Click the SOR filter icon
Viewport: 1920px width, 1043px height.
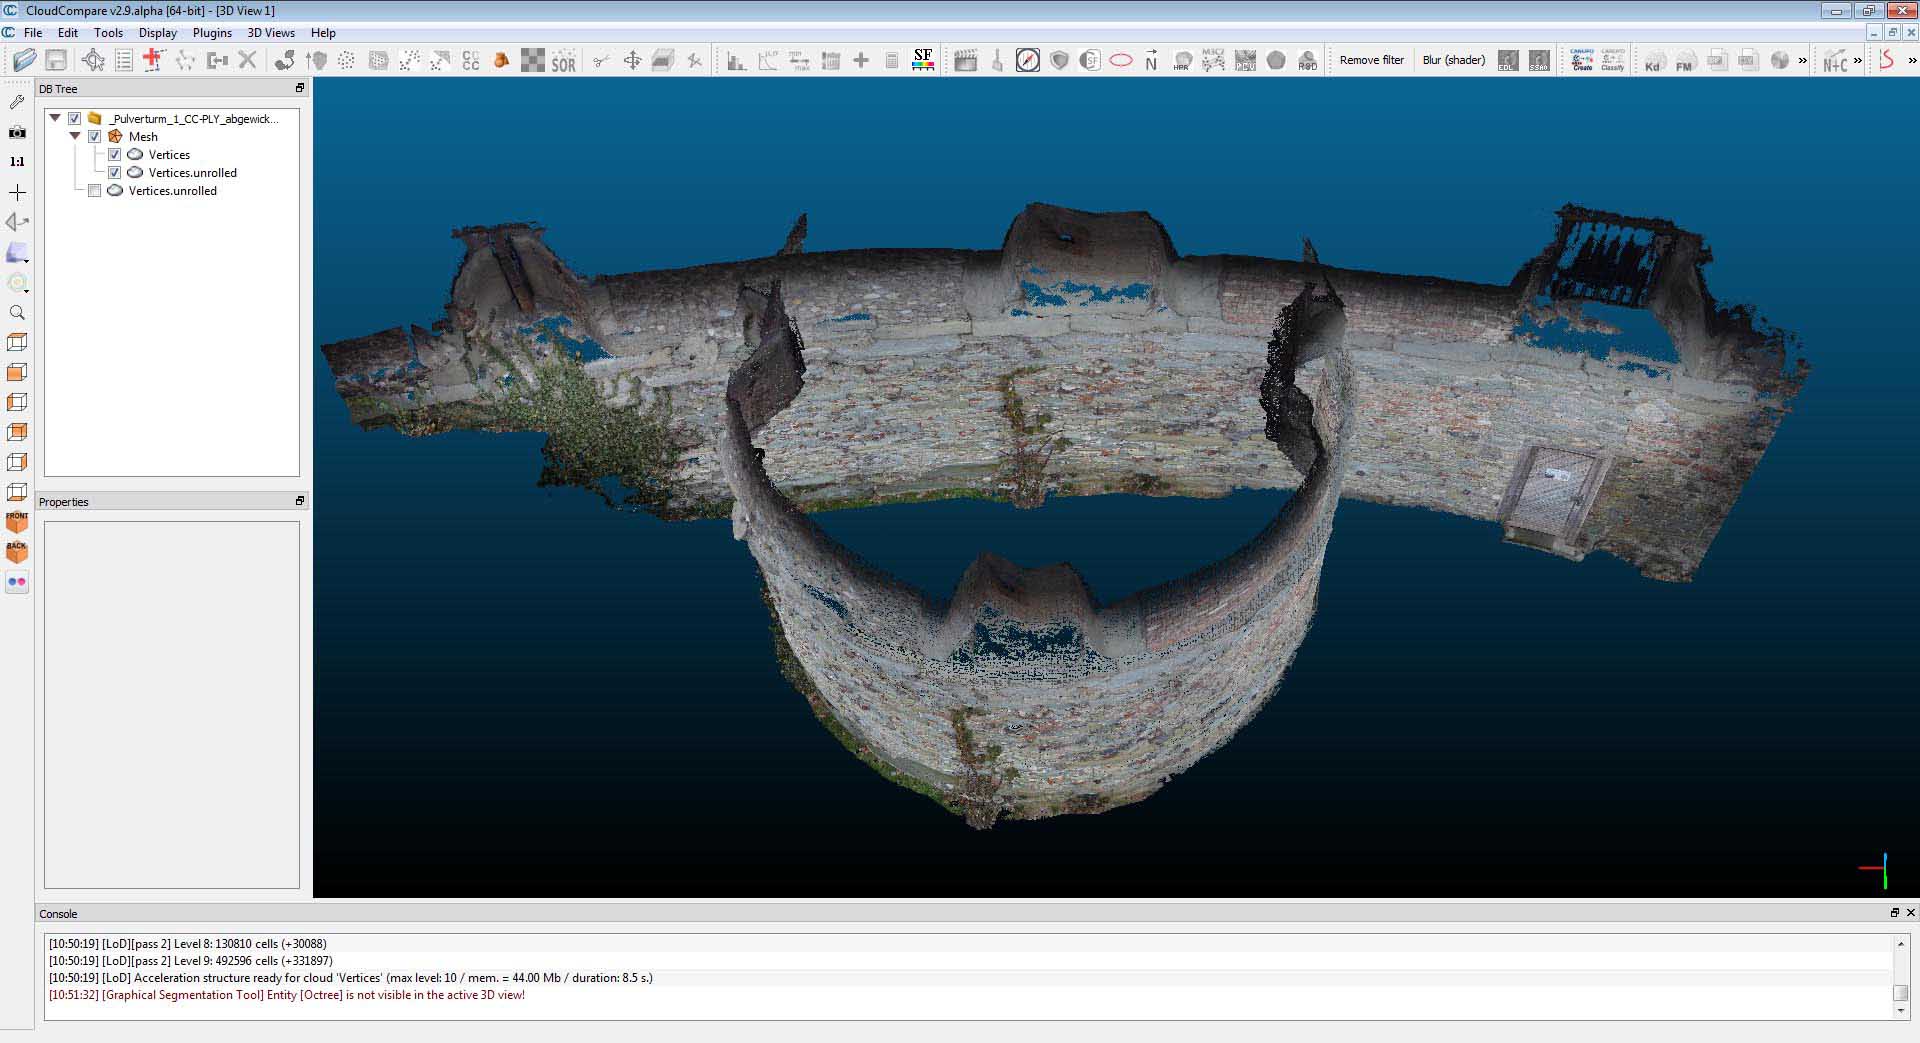[564, 60]
